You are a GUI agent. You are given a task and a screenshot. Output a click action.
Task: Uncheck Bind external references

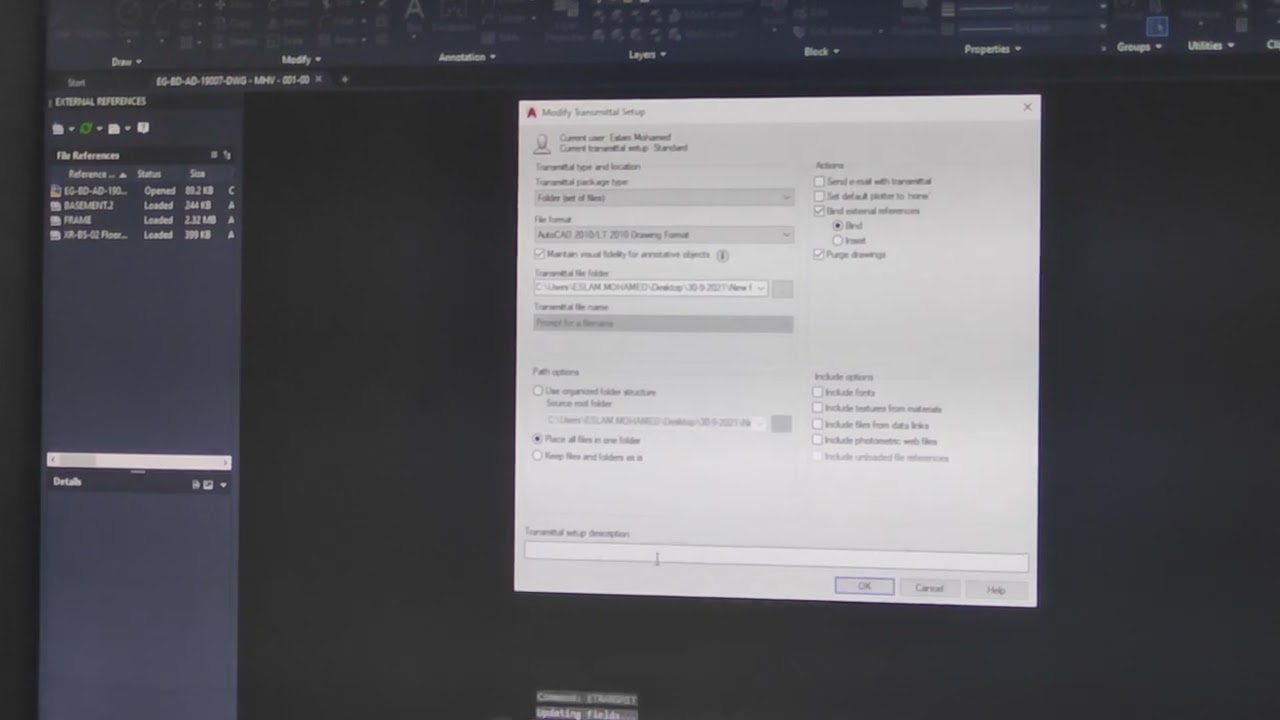[x=819, y=211]
